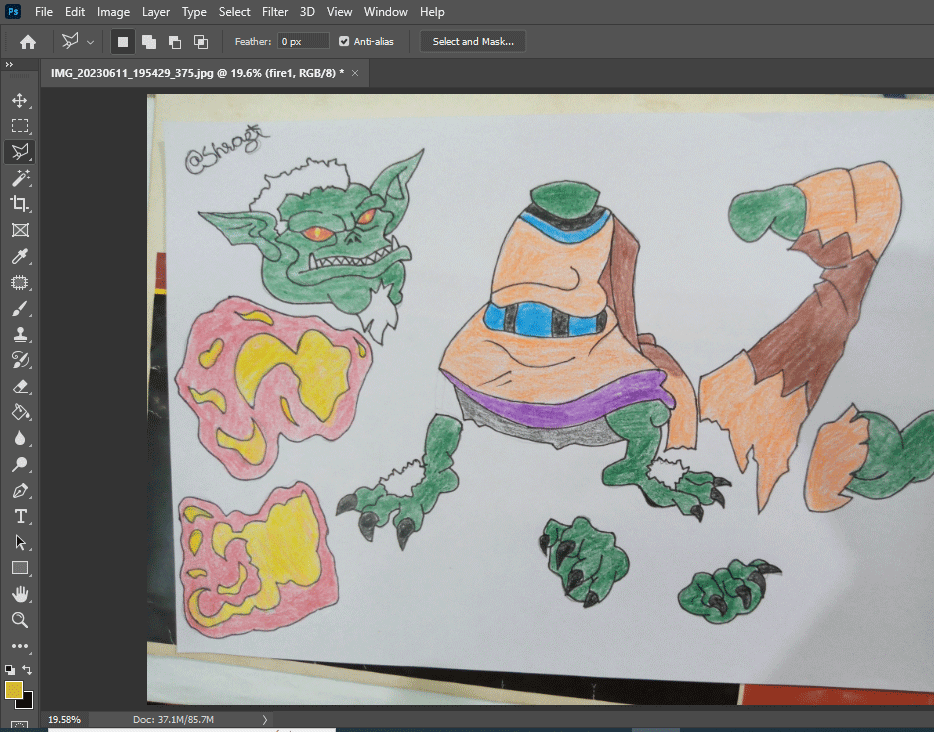Open the Edit menu
The width and height of the screenshot is (934, 732).
click(74, 12)
